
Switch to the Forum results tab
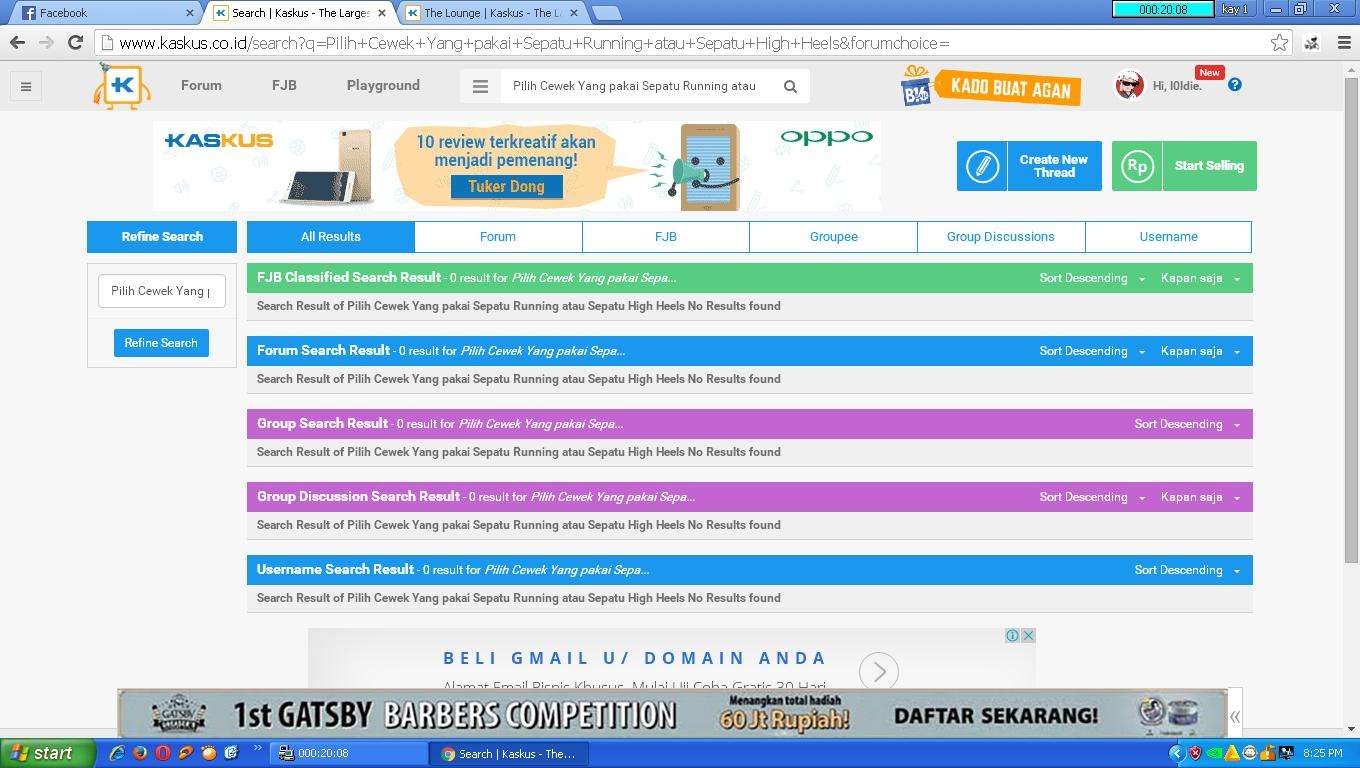click(x=498, y=237)
